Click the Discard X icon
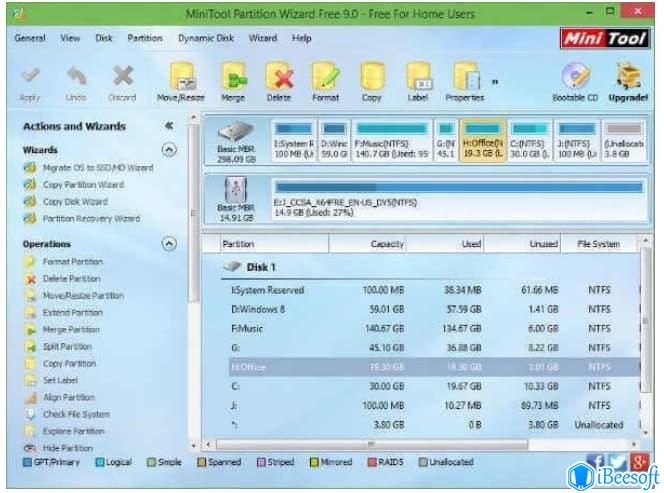 [x=123, y=76]
